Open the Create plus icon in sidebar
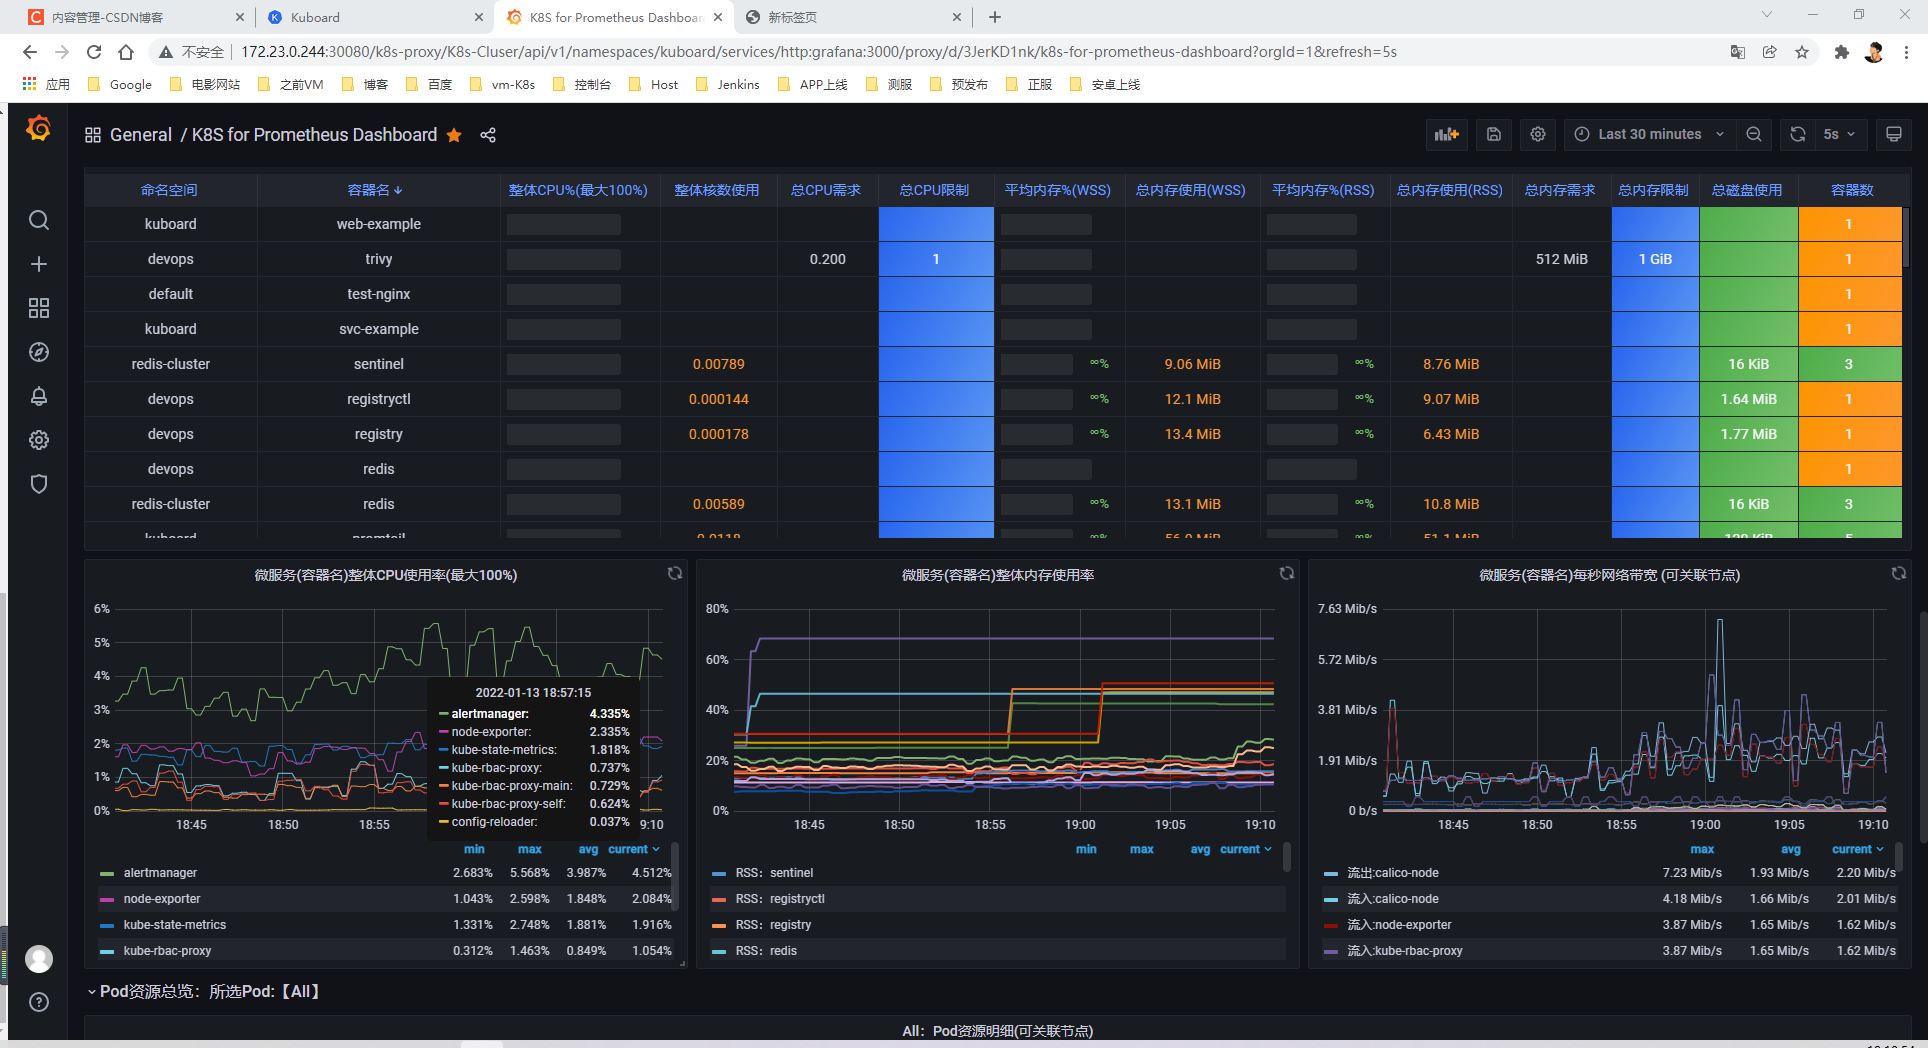This screenshot has height=1048, width=1928. pyautogui.click(x=39, y=264)
